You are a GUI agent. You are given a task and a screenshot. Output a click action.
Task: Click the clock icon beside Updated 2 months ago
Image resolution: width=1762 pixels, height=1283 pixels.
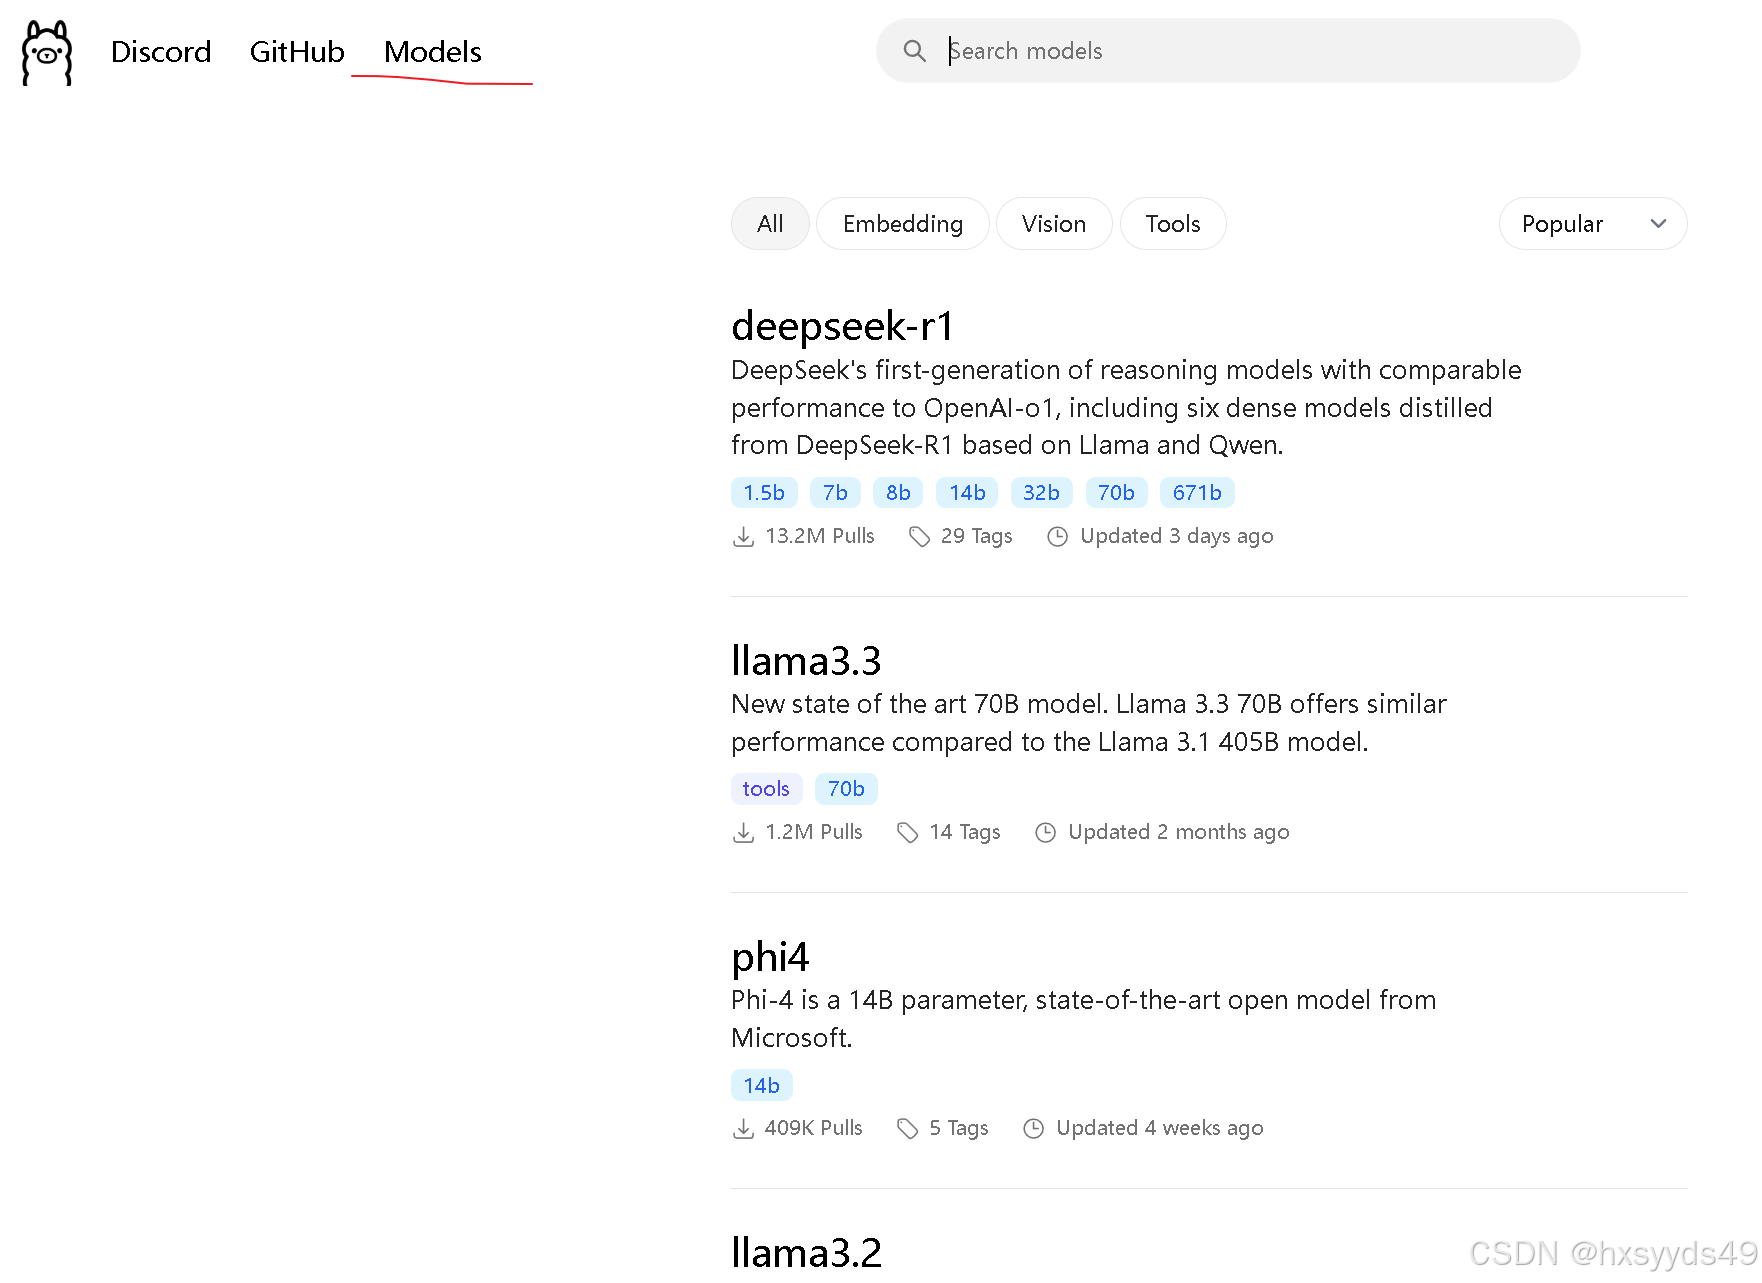[x=1045, y=833]
